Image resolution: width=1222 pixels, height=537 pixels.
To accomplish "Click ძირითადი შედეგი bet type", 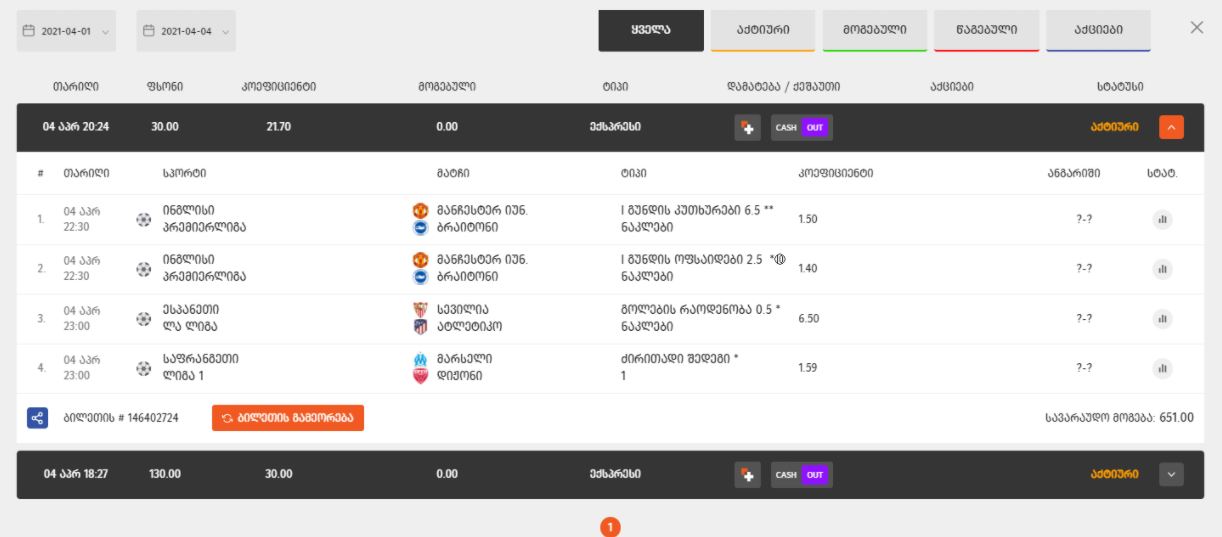I will [x=679, y=360].
